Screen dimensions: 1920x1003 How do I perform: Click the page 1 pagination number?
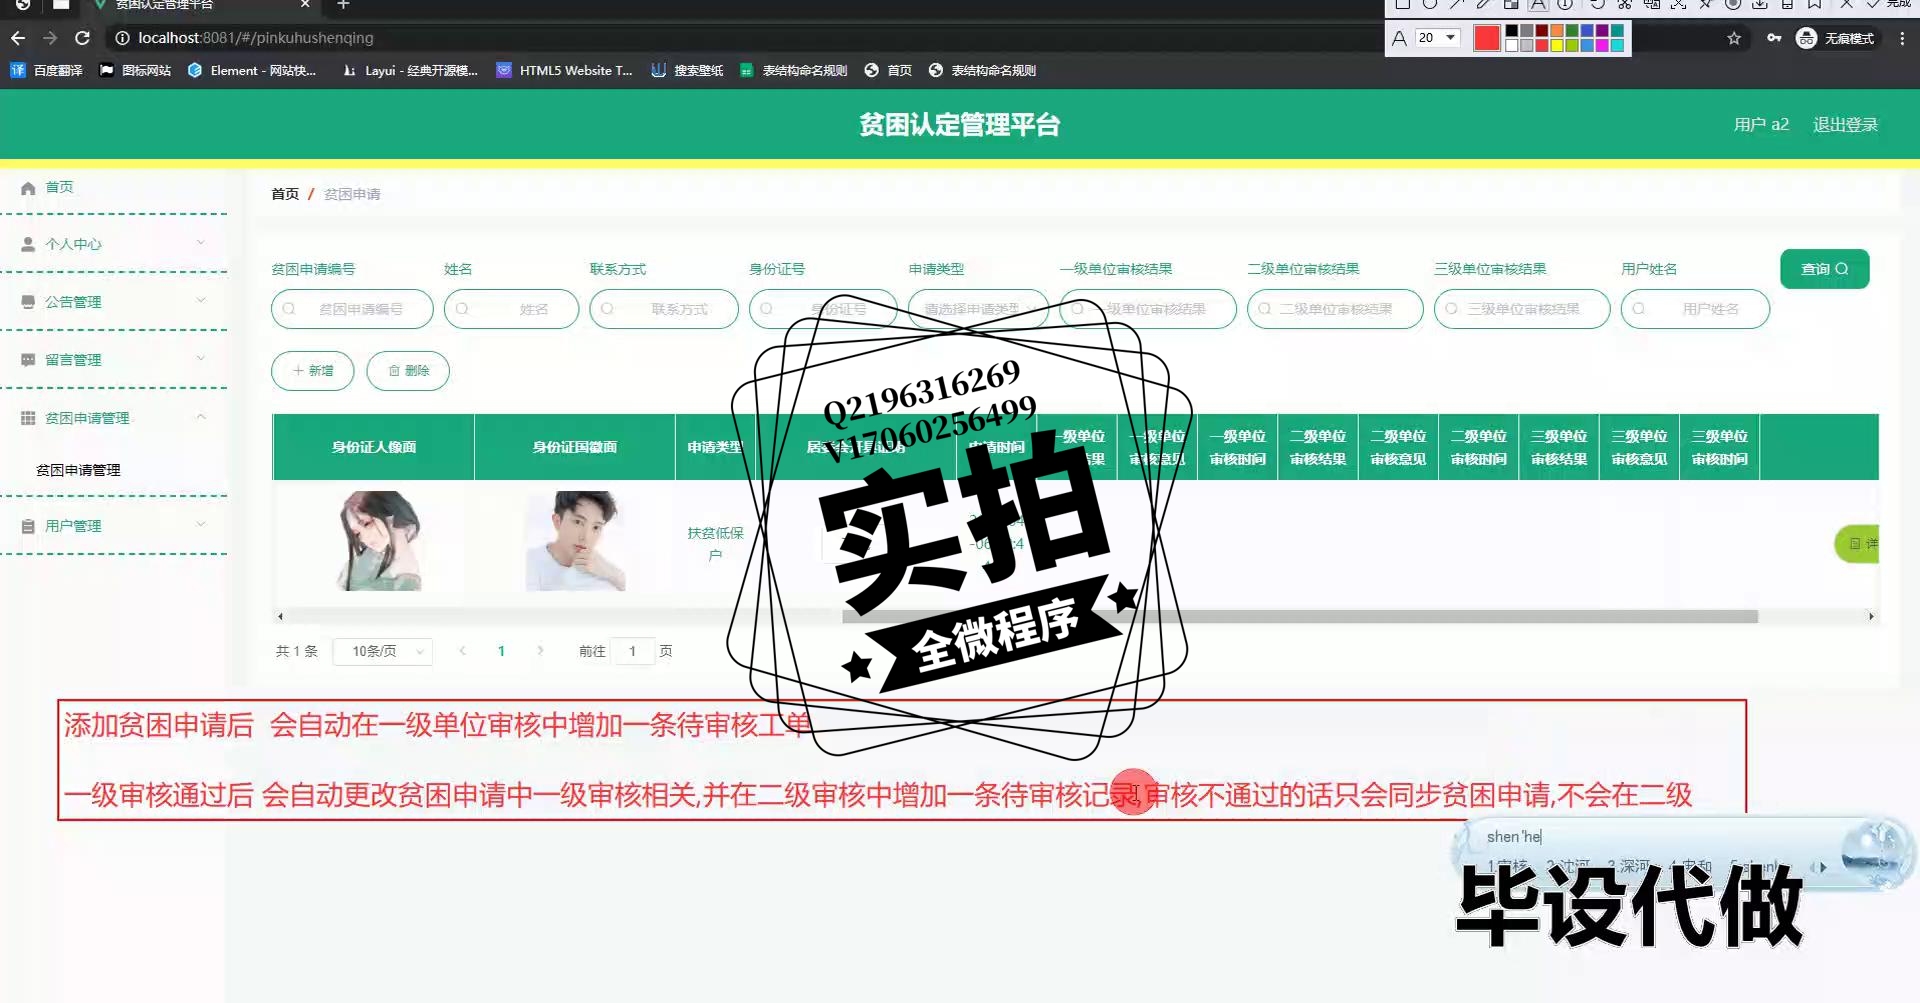click(501, 651)
